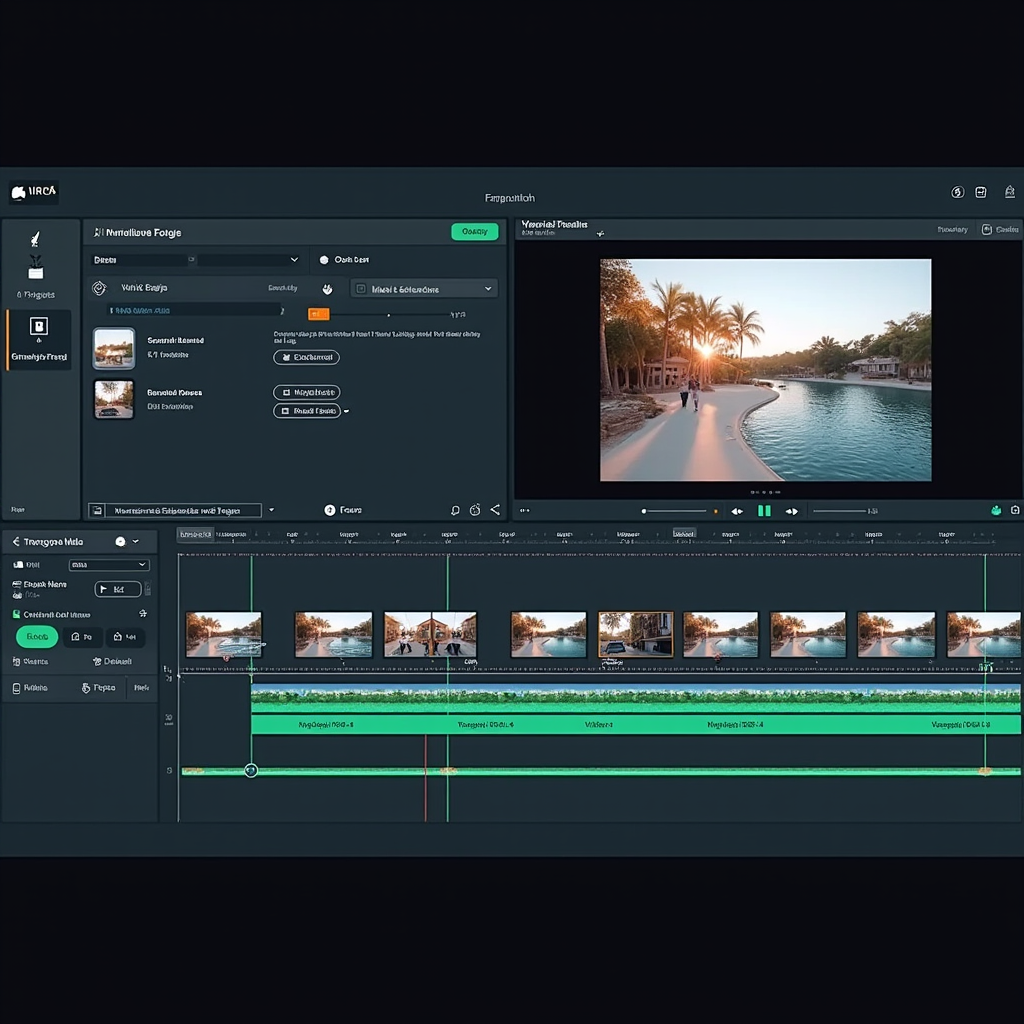Viewport: 1024px width, 1024px height.
Task: Click the green pill button in timeline panel
Action: [37, 637]
